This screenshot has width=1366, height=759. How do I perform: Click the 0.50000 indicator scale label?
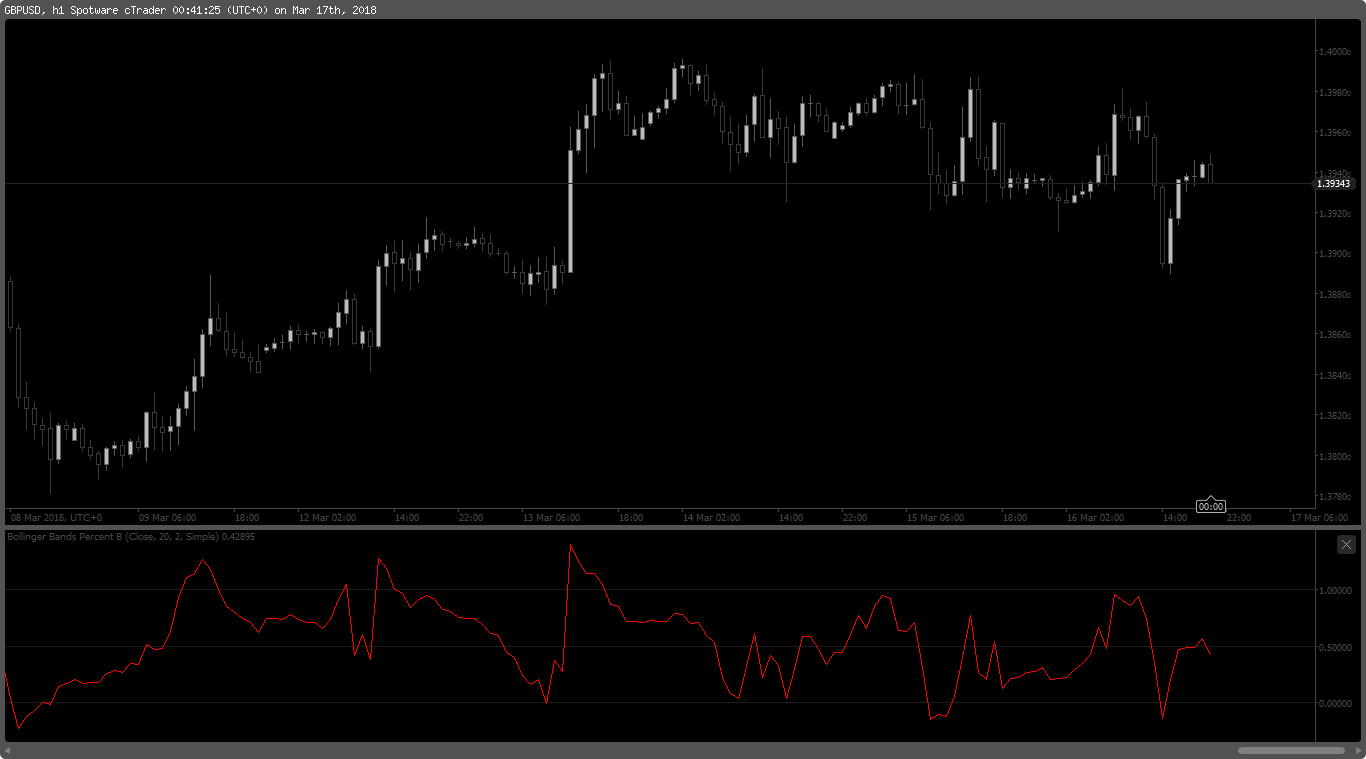coord(1336,647)
